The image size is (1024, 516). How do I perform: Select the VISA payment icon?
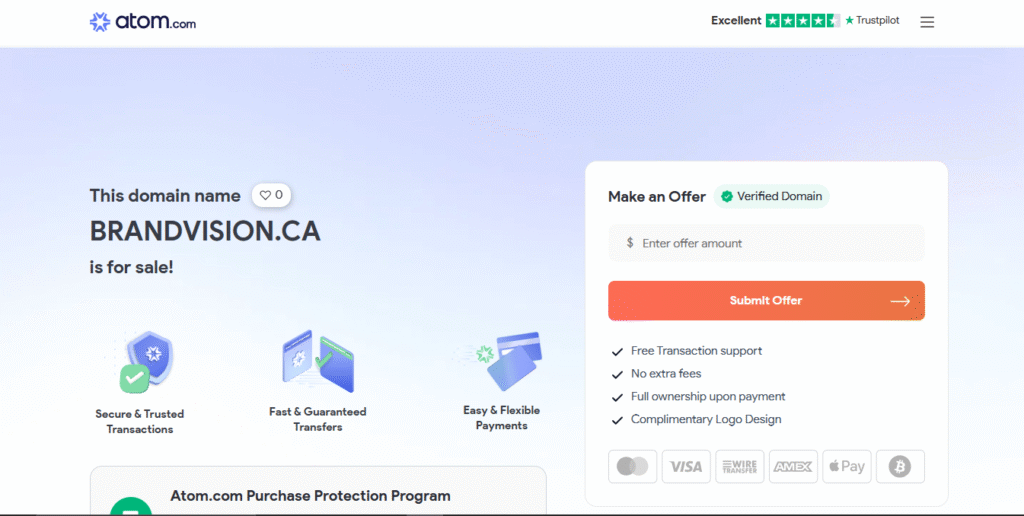pyautogui.click(x=686, y=466)
